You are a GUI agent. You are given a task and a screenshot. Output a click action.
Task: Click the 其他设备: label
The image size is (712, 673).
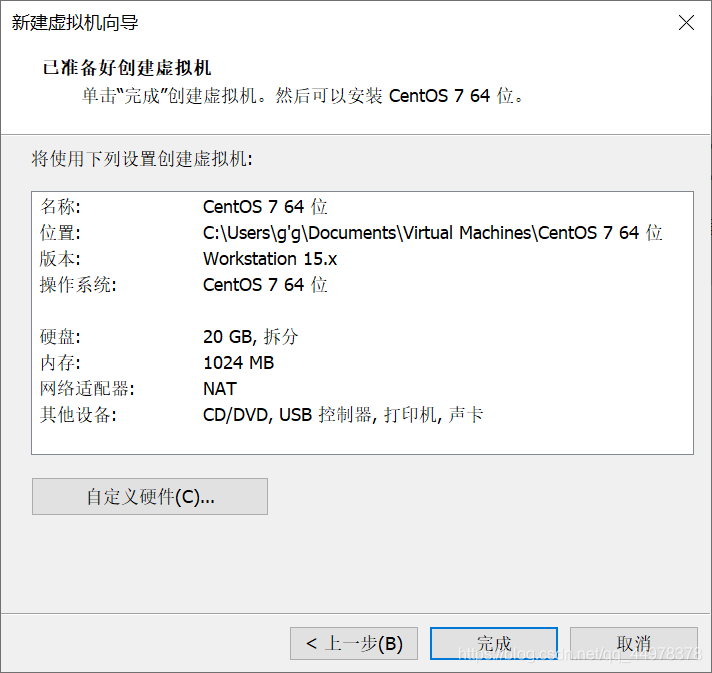78,415
